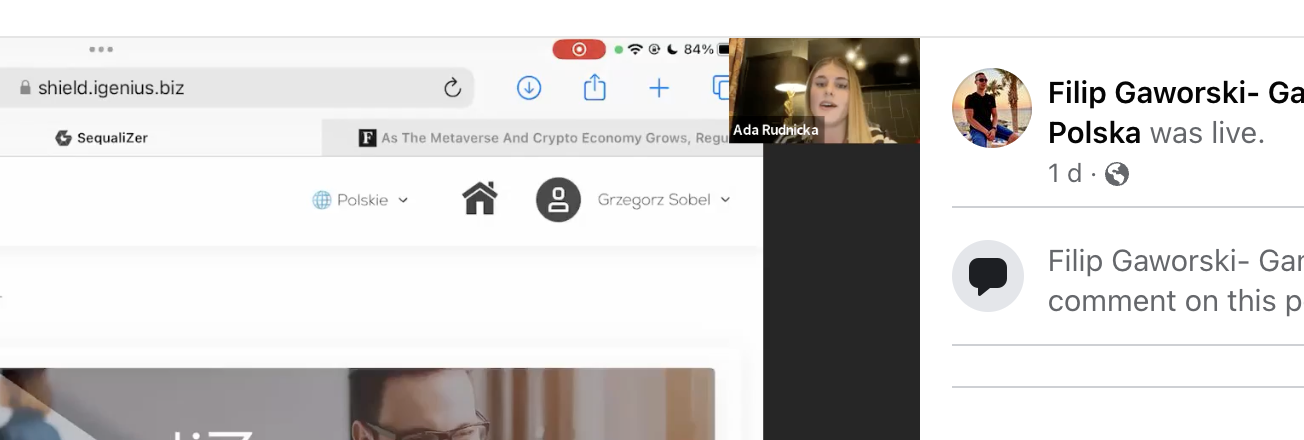
Task: Click the Wi-Fi status icon
Action: (635, 49)
